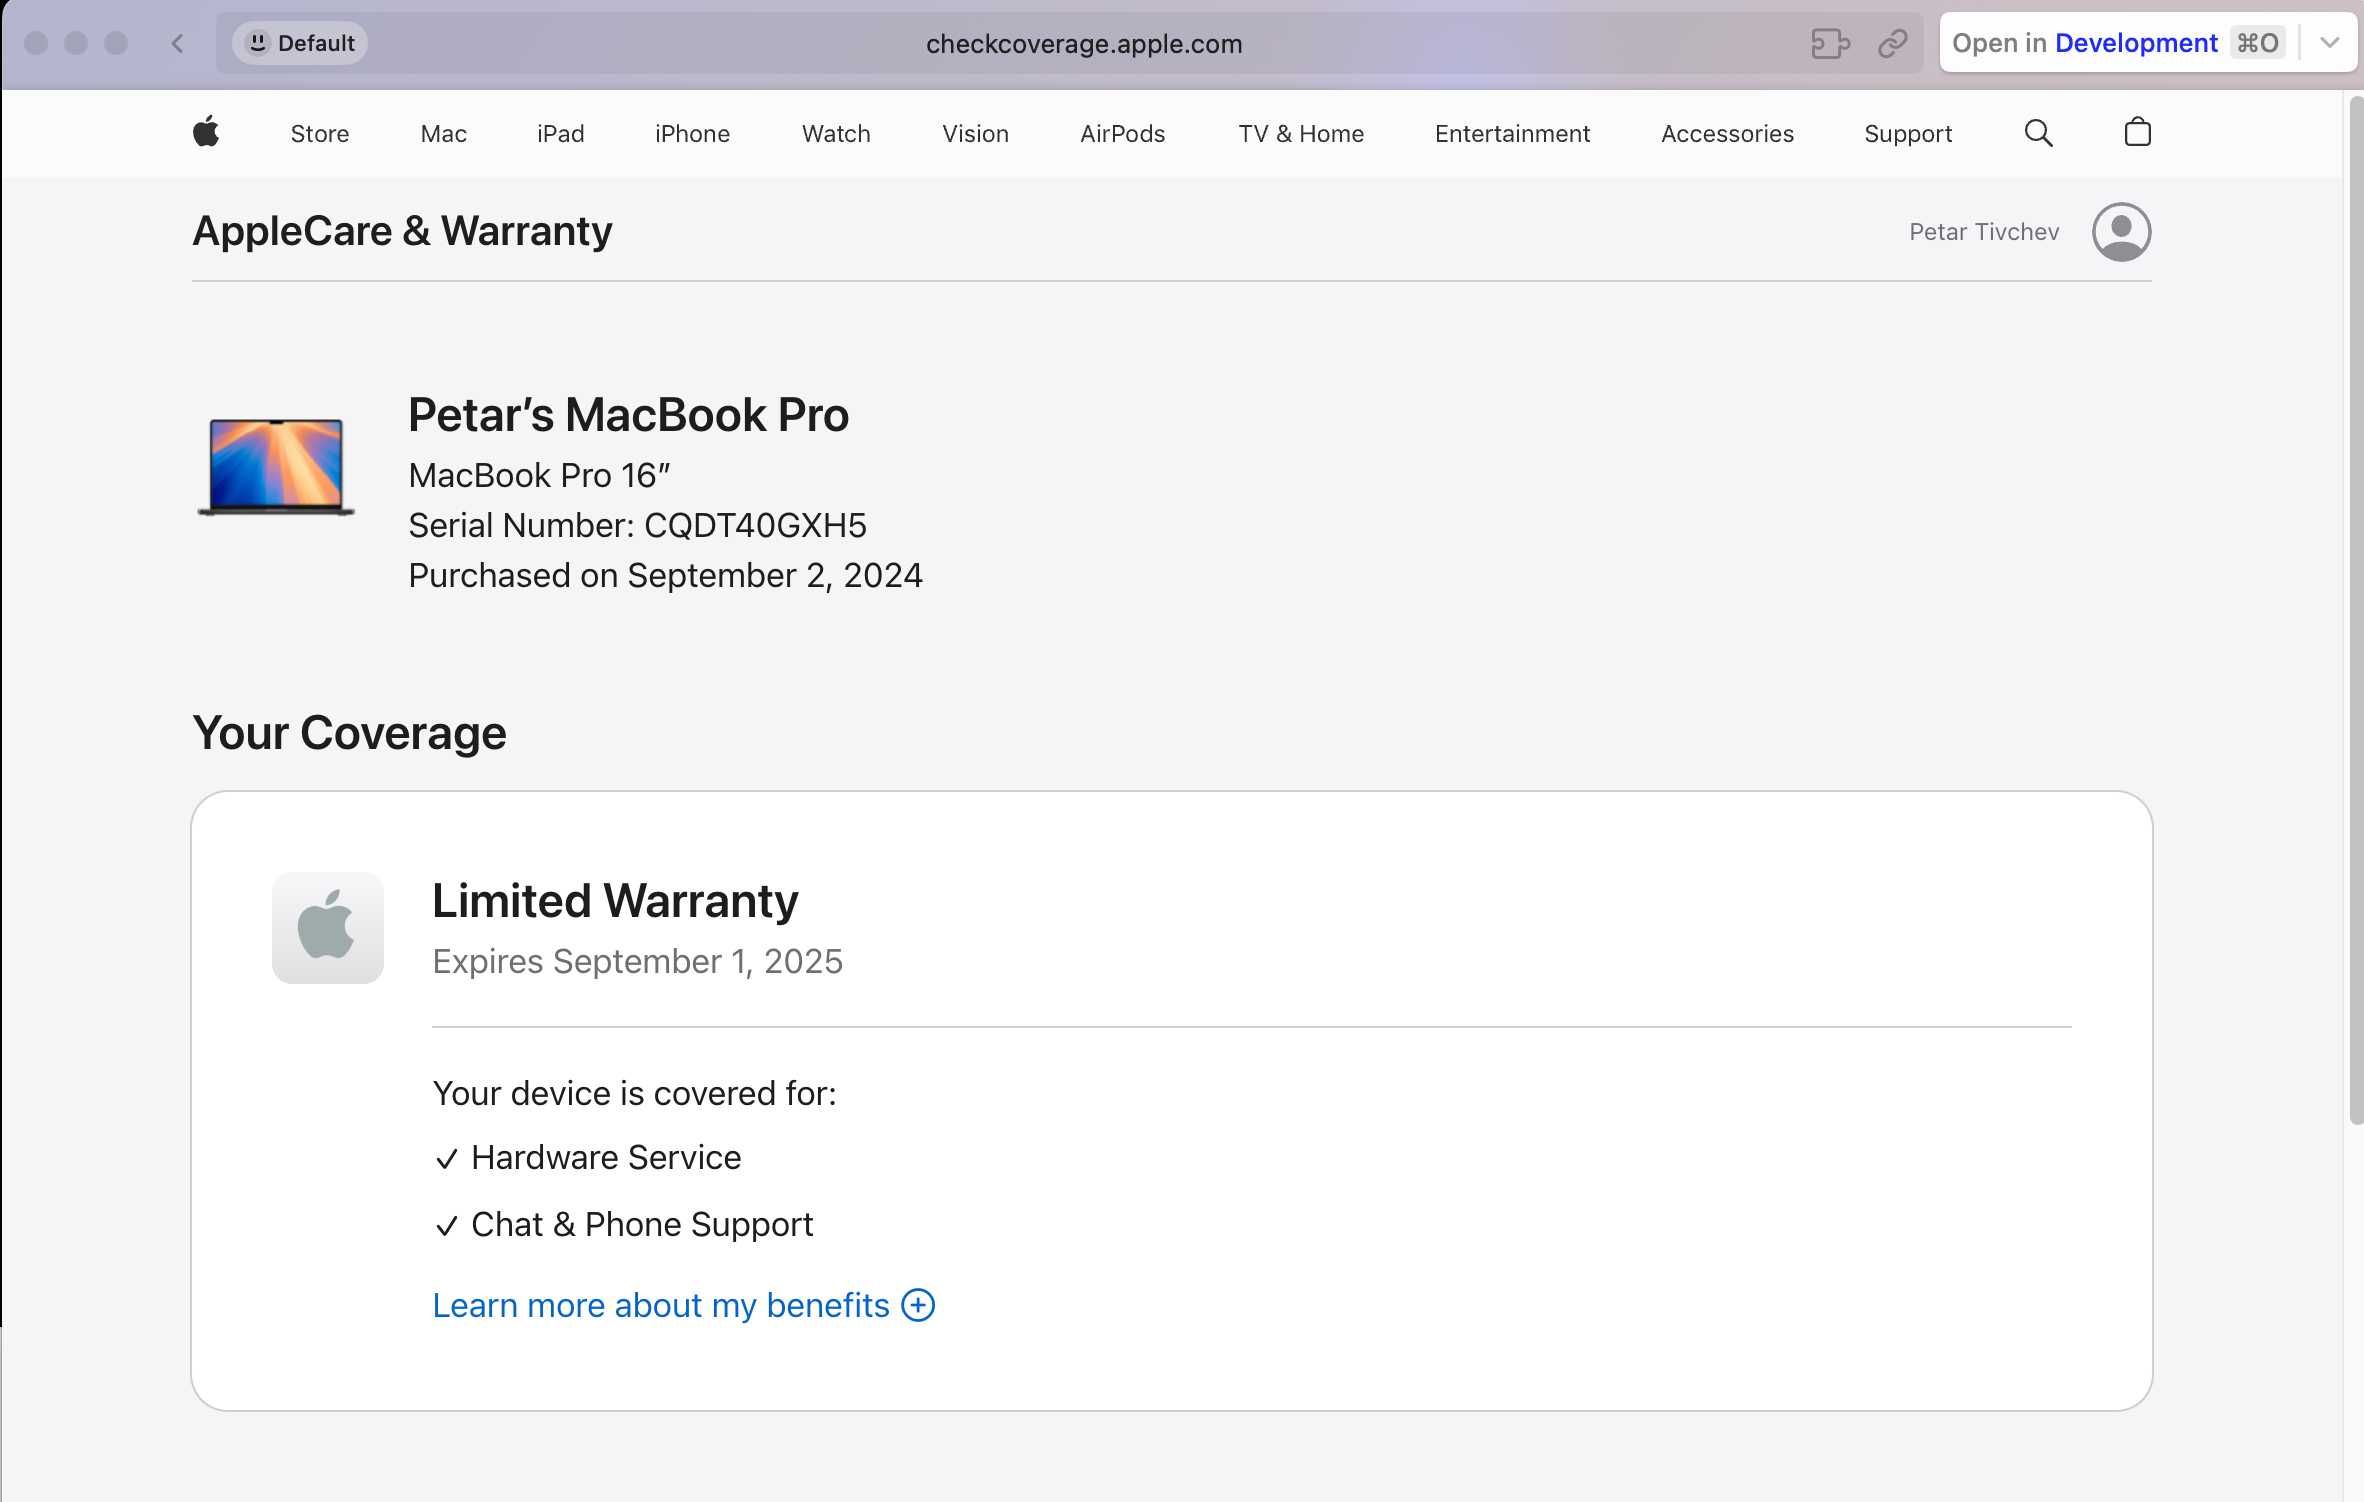The width and height of the screenshot is (2364, 1502).
Task: Click the Limited Warranty Apple tile icon
Action: coord(328,927)
